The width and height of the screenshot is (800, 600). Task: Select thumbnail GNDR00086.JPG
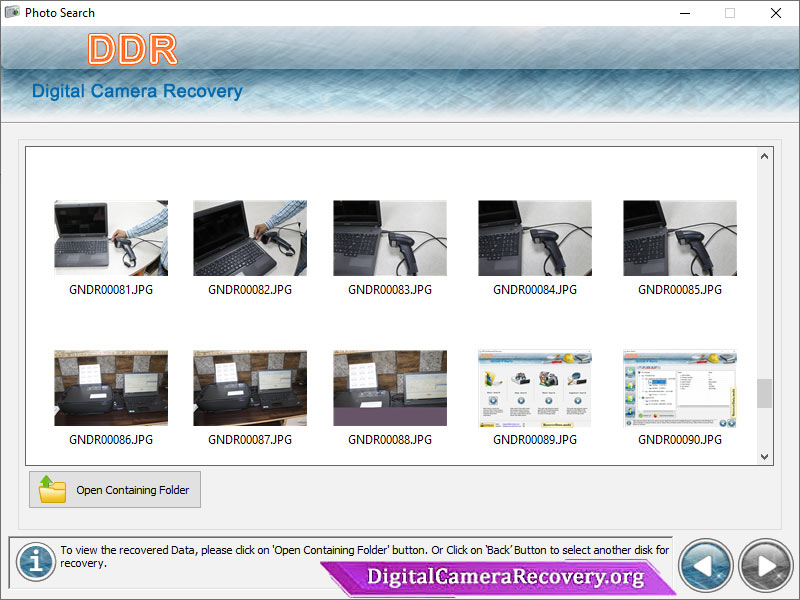pos(111,388)
